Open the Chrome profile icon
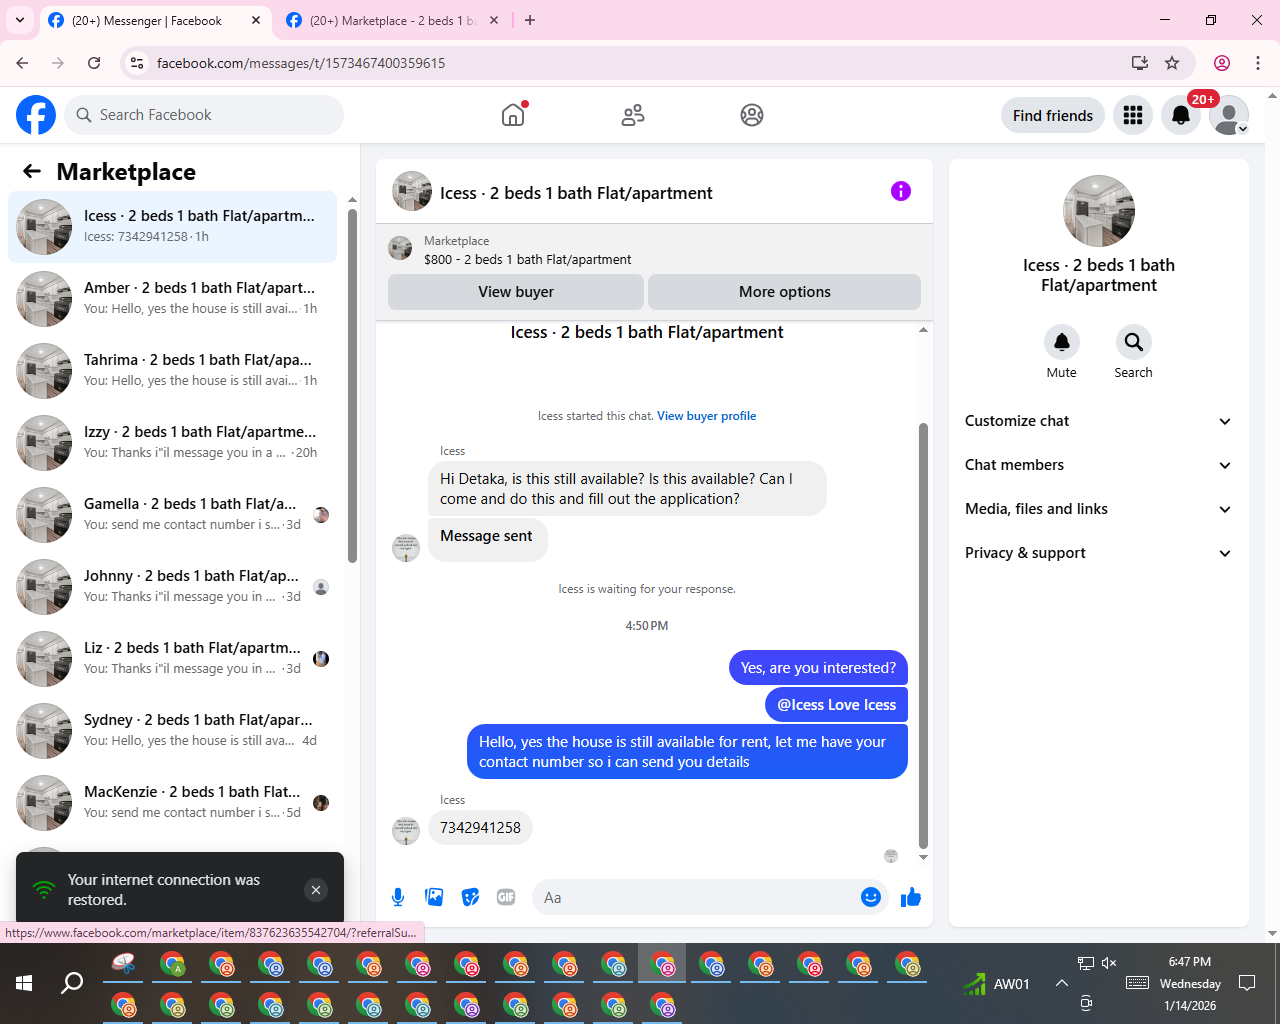1280x1024 pixels. coord(1222,63)
